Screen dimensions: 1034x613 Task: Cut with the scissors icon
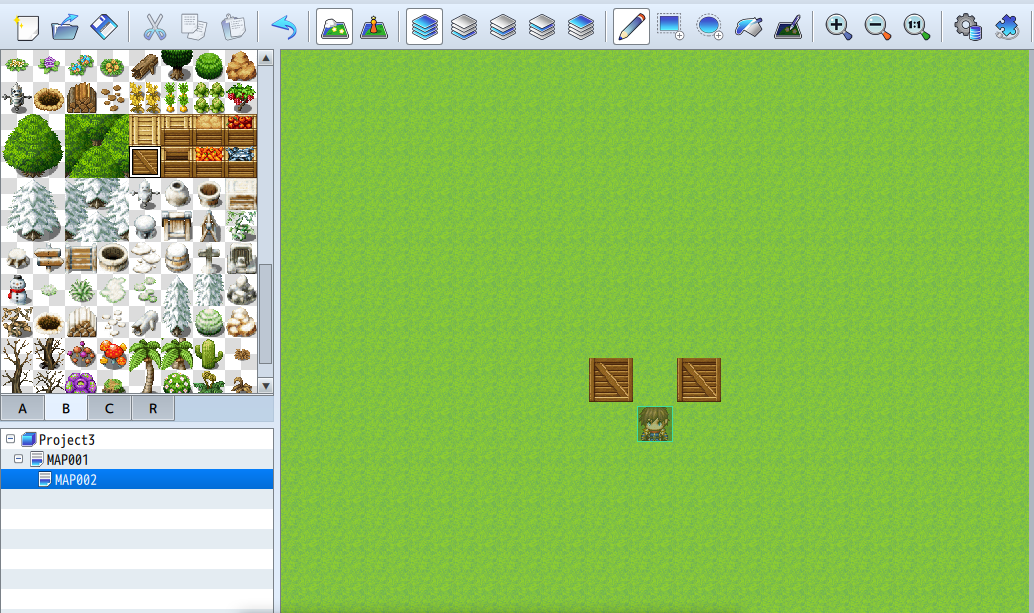(x=154, y=27)
